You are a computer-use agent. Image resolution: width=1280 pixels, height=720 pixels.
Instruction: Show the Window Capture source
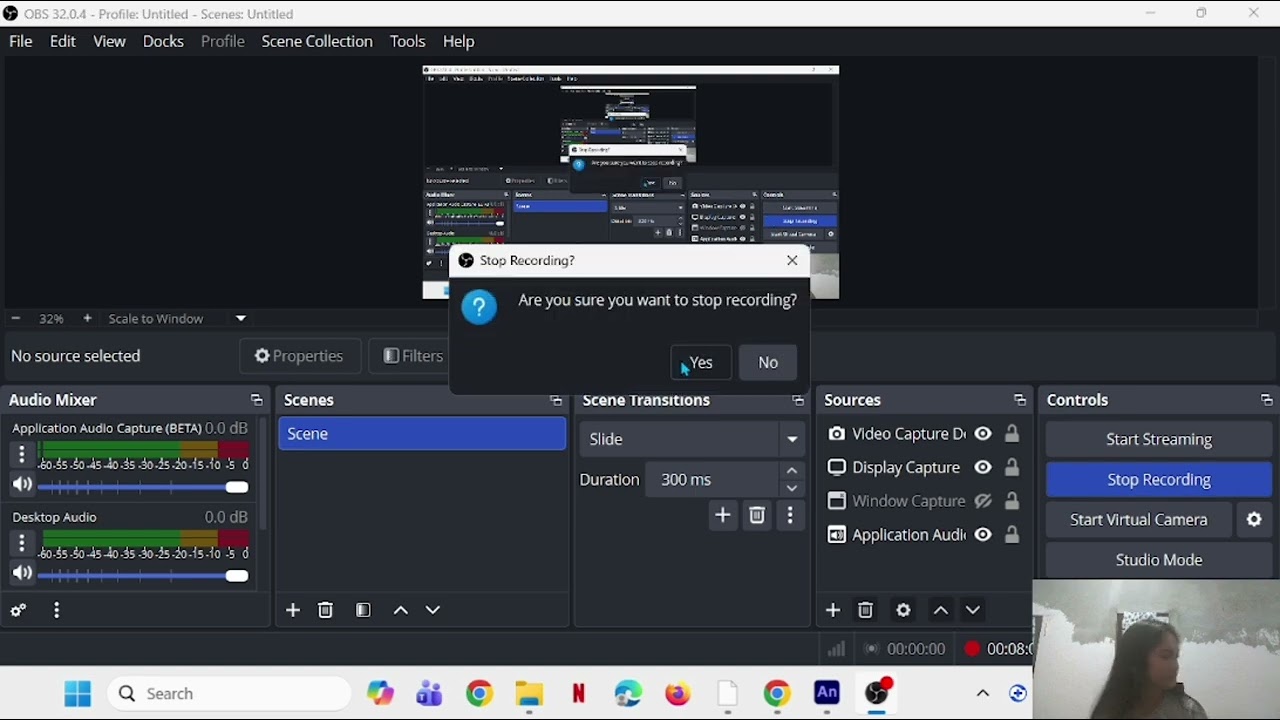tap(983, 502)
